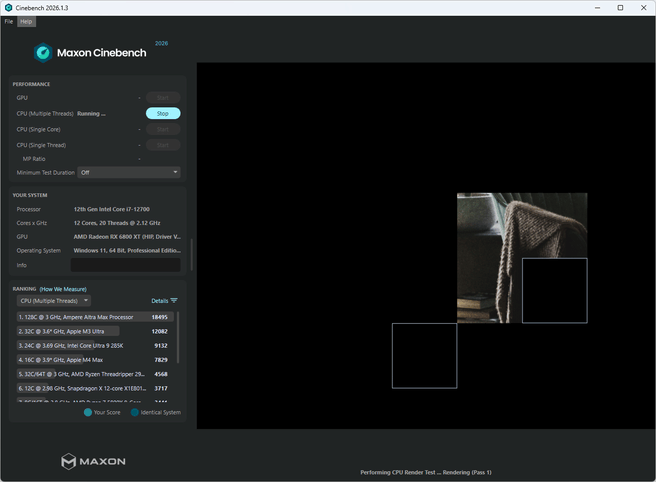This screenshot has height=482, width=656.
Task: Click the Cinebench app icon in title bar
Action: tap(8, 8)
